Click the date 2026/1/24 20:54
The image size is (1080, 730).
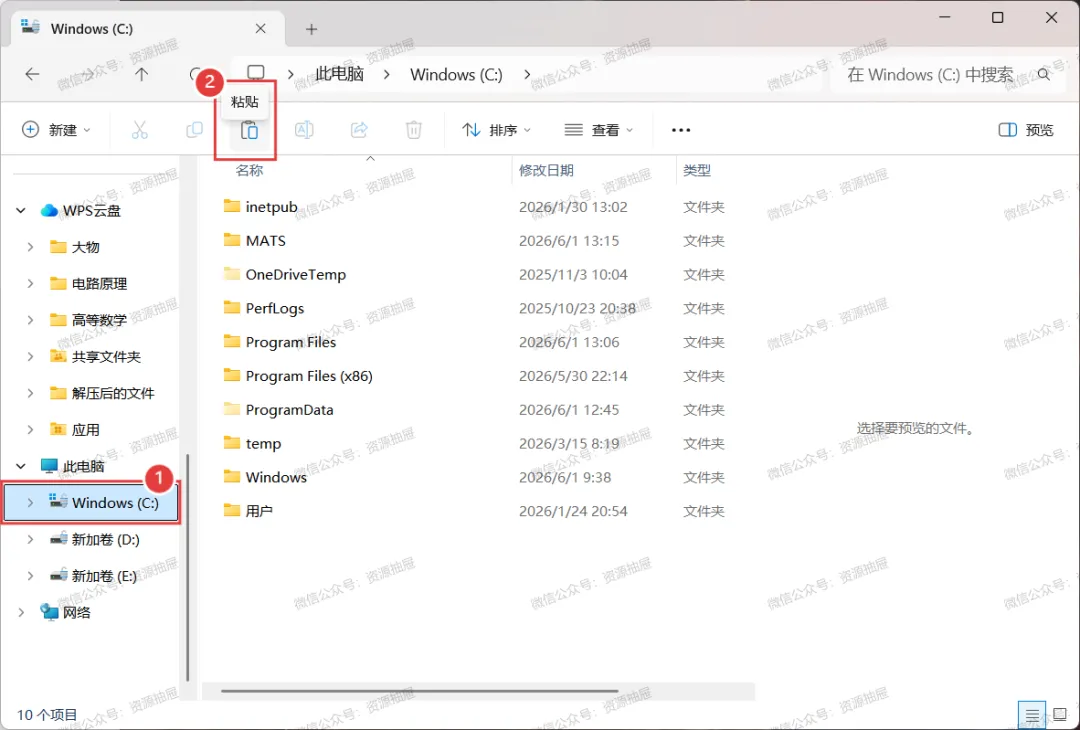click(573, 511)
